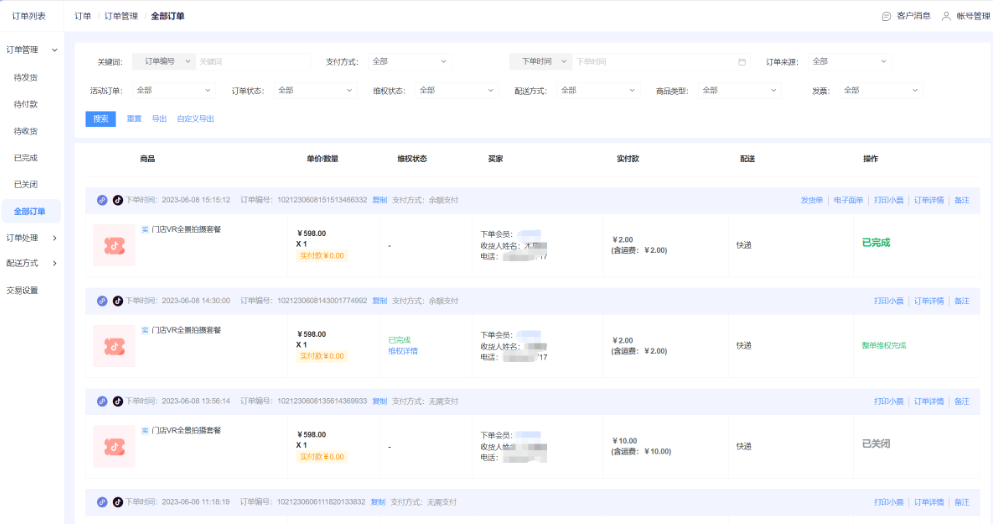Click the TikTok icon on the 14:30:00 order

click(x=117, y=301)
